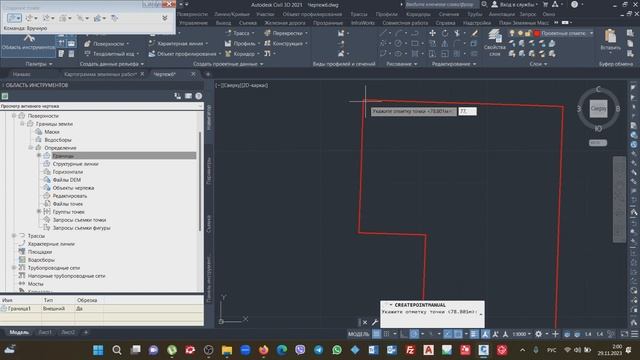Toggle the layer on/off bulb icon
The height and width of the screenshot is (360, 640).
512,33
